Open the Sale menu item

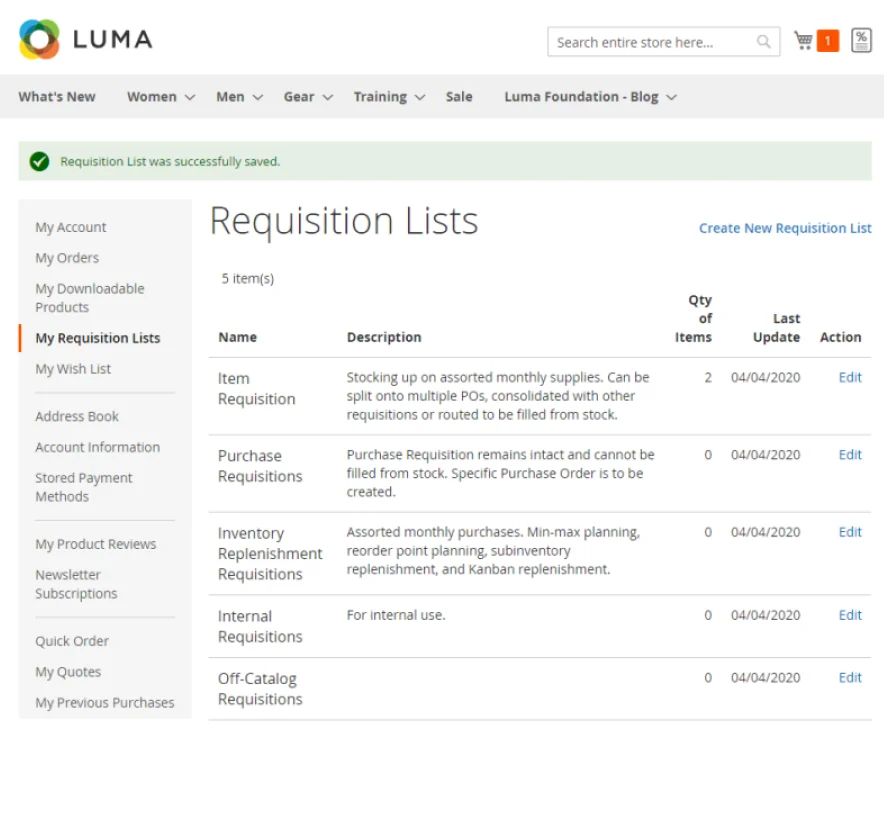pyautogui.click(x=459, y=97)
